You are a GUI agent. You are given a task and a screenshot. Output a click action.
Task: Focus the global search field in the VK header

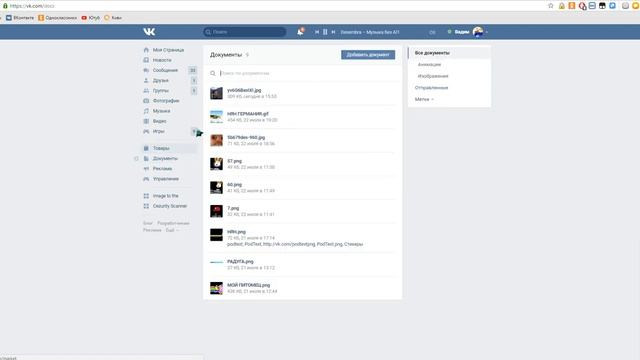(244, 32)
